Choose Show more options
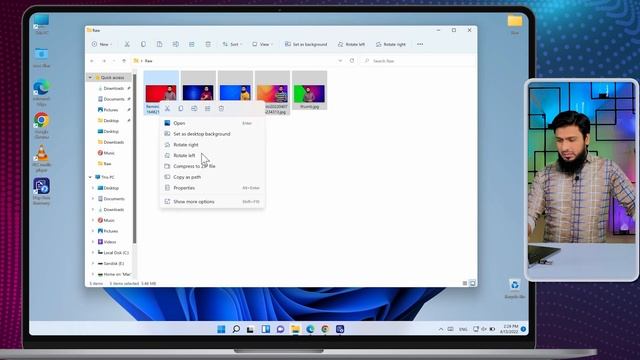The height and width of the screenshot is (360, 640). pos(212,202)
